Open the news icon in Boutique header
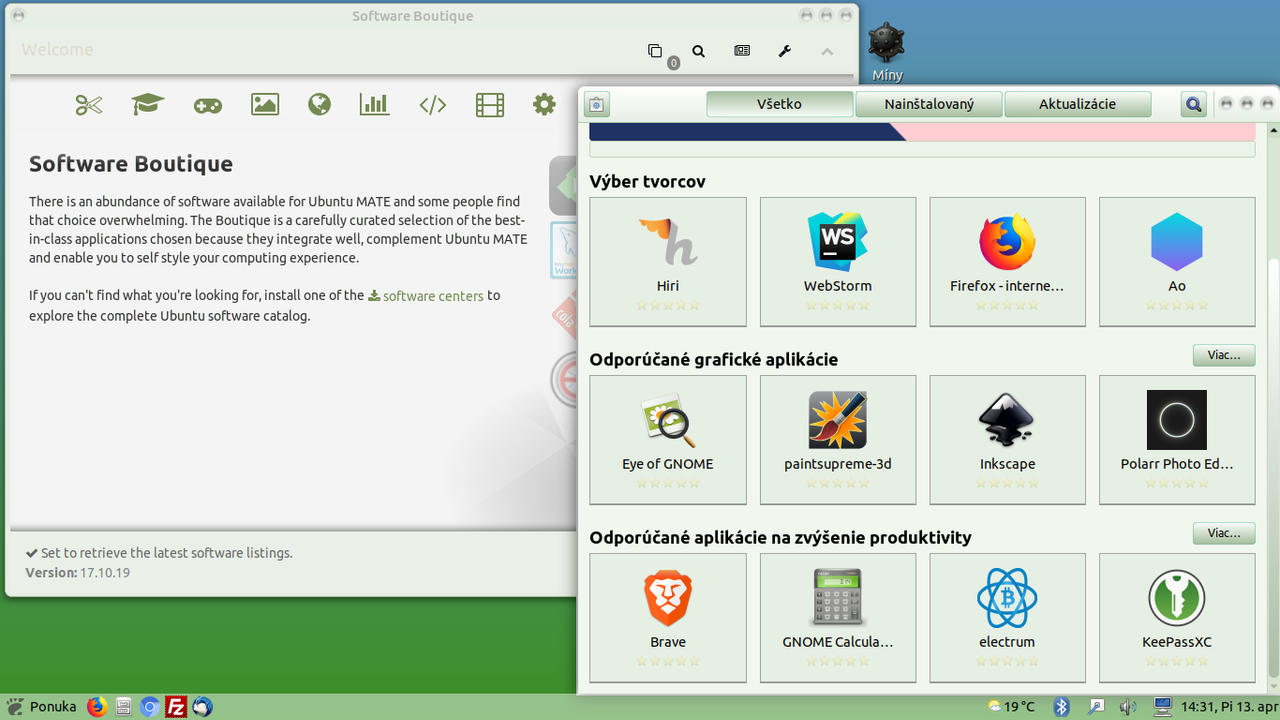Viewport: 1280px width, 720px height. point(742,50)
